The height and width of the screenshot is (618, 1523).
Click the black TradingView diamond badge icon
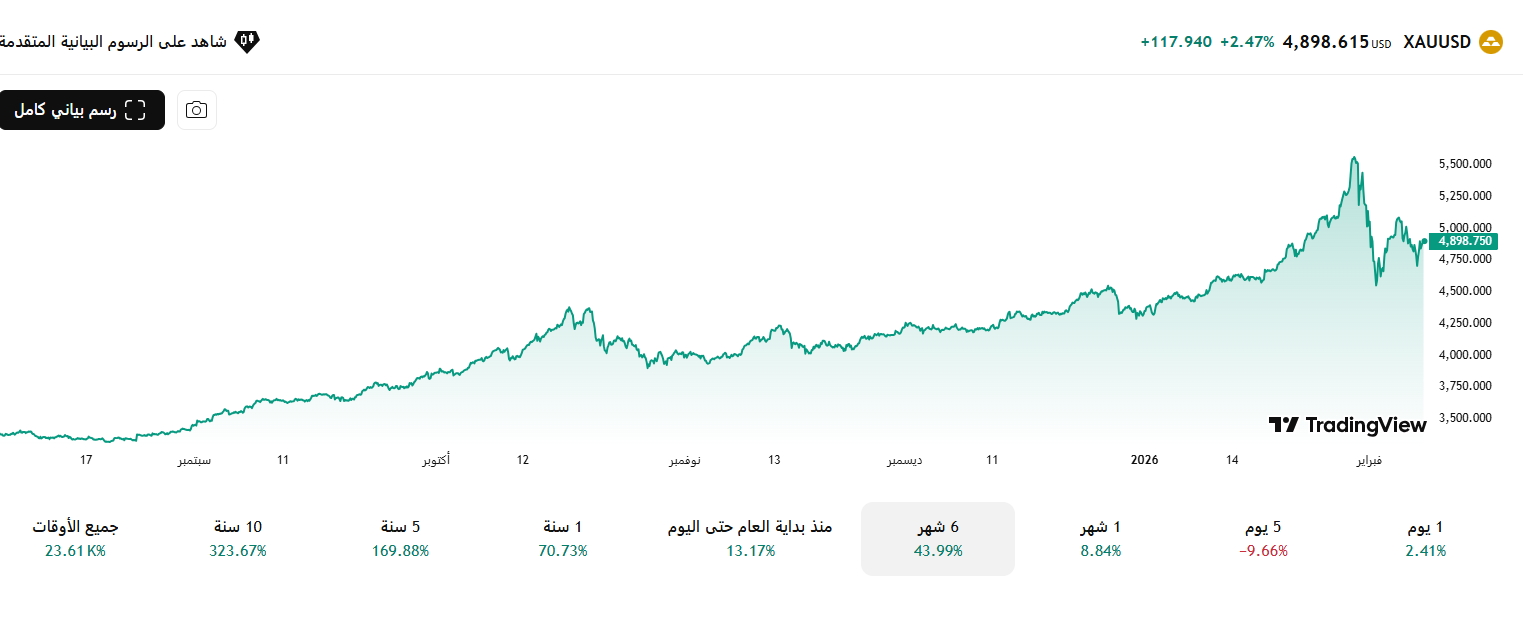click(247, 42)
